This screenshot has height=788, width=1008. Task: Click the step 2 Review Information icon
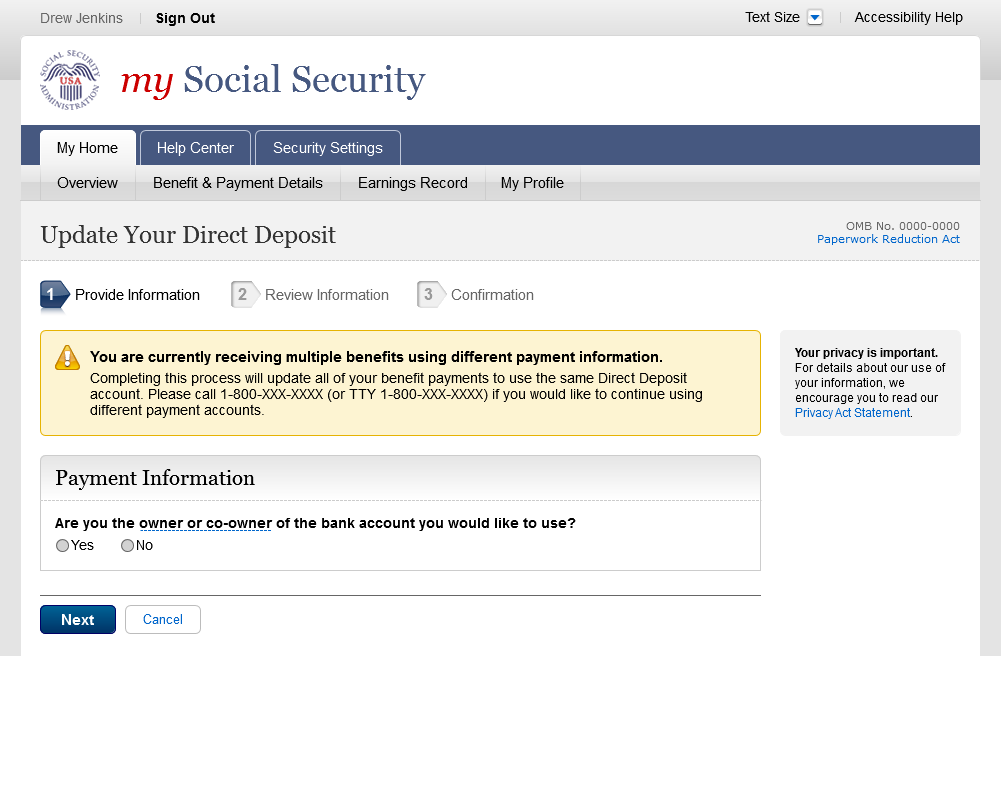click(x=244, y=295)
